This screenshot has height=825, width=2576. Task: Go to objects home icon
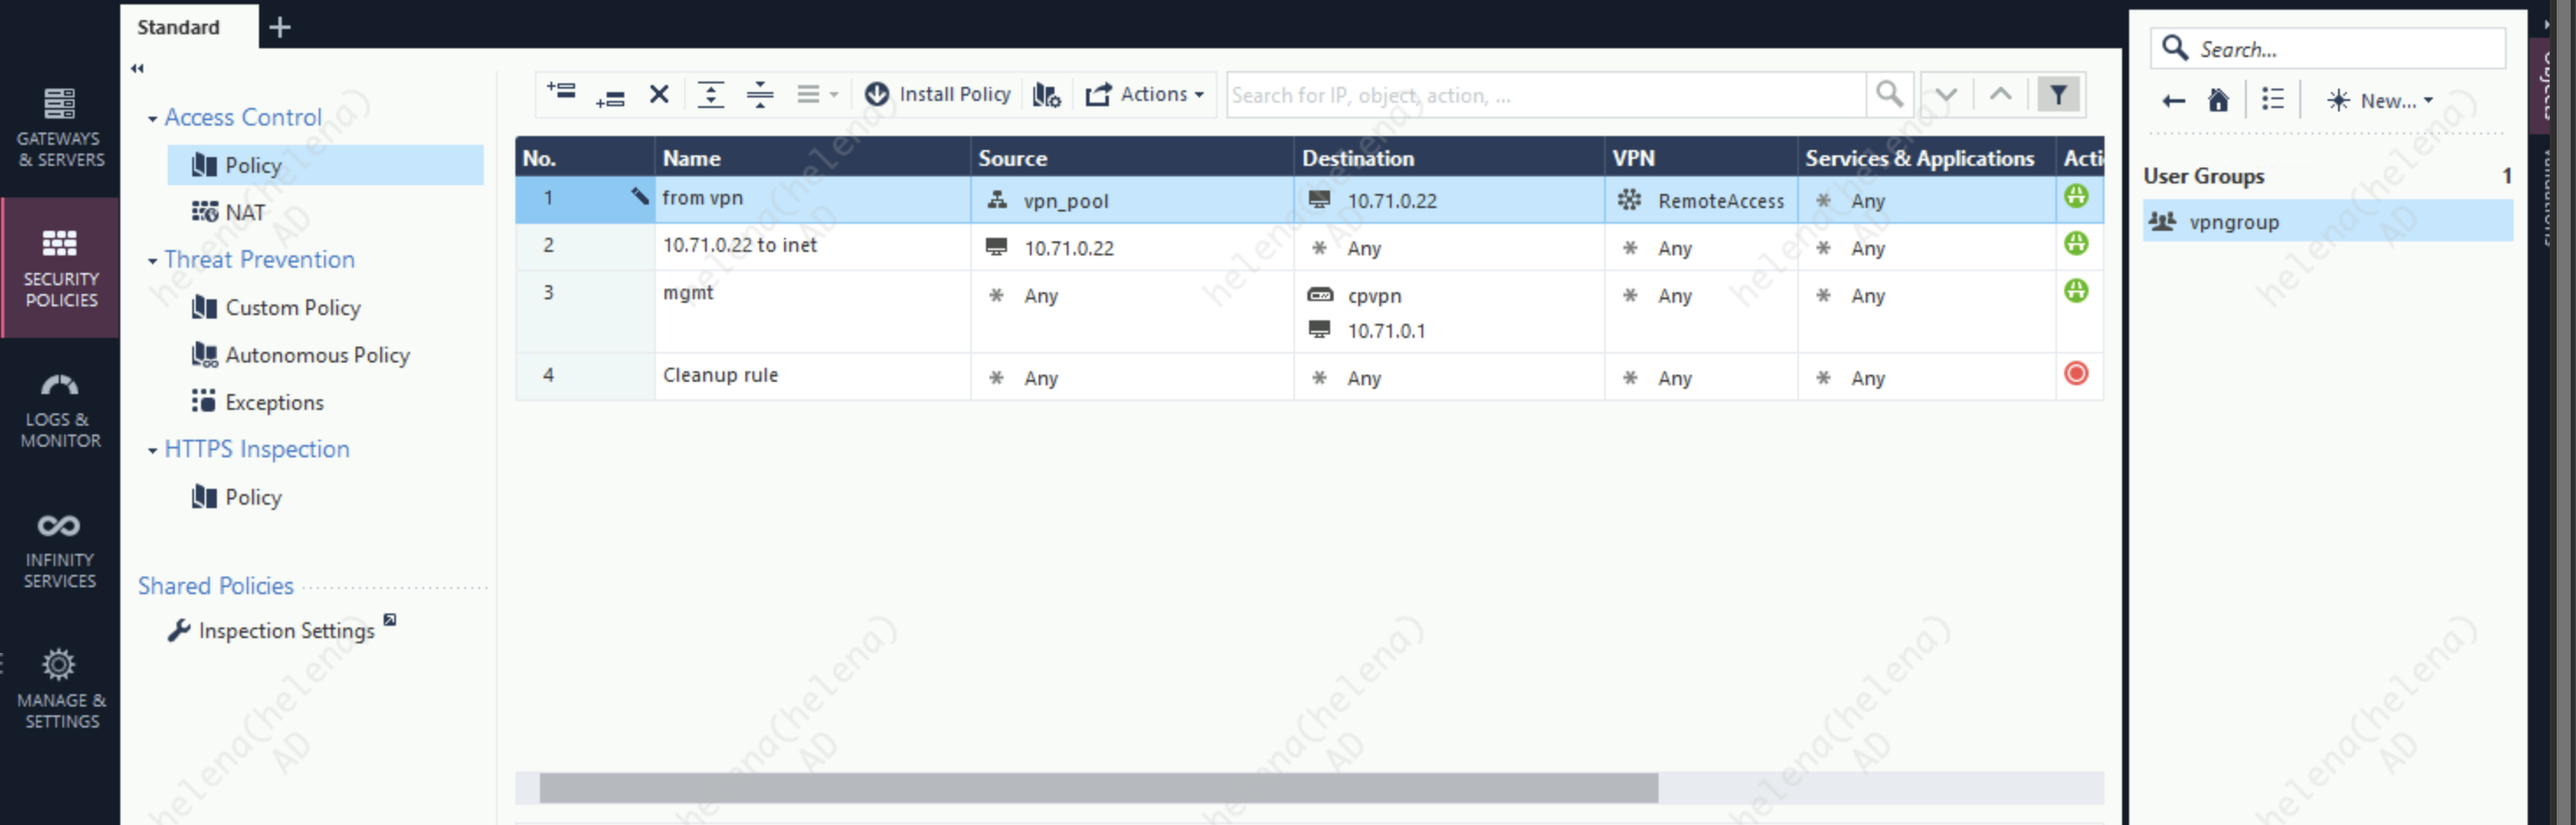(2218, 101)
